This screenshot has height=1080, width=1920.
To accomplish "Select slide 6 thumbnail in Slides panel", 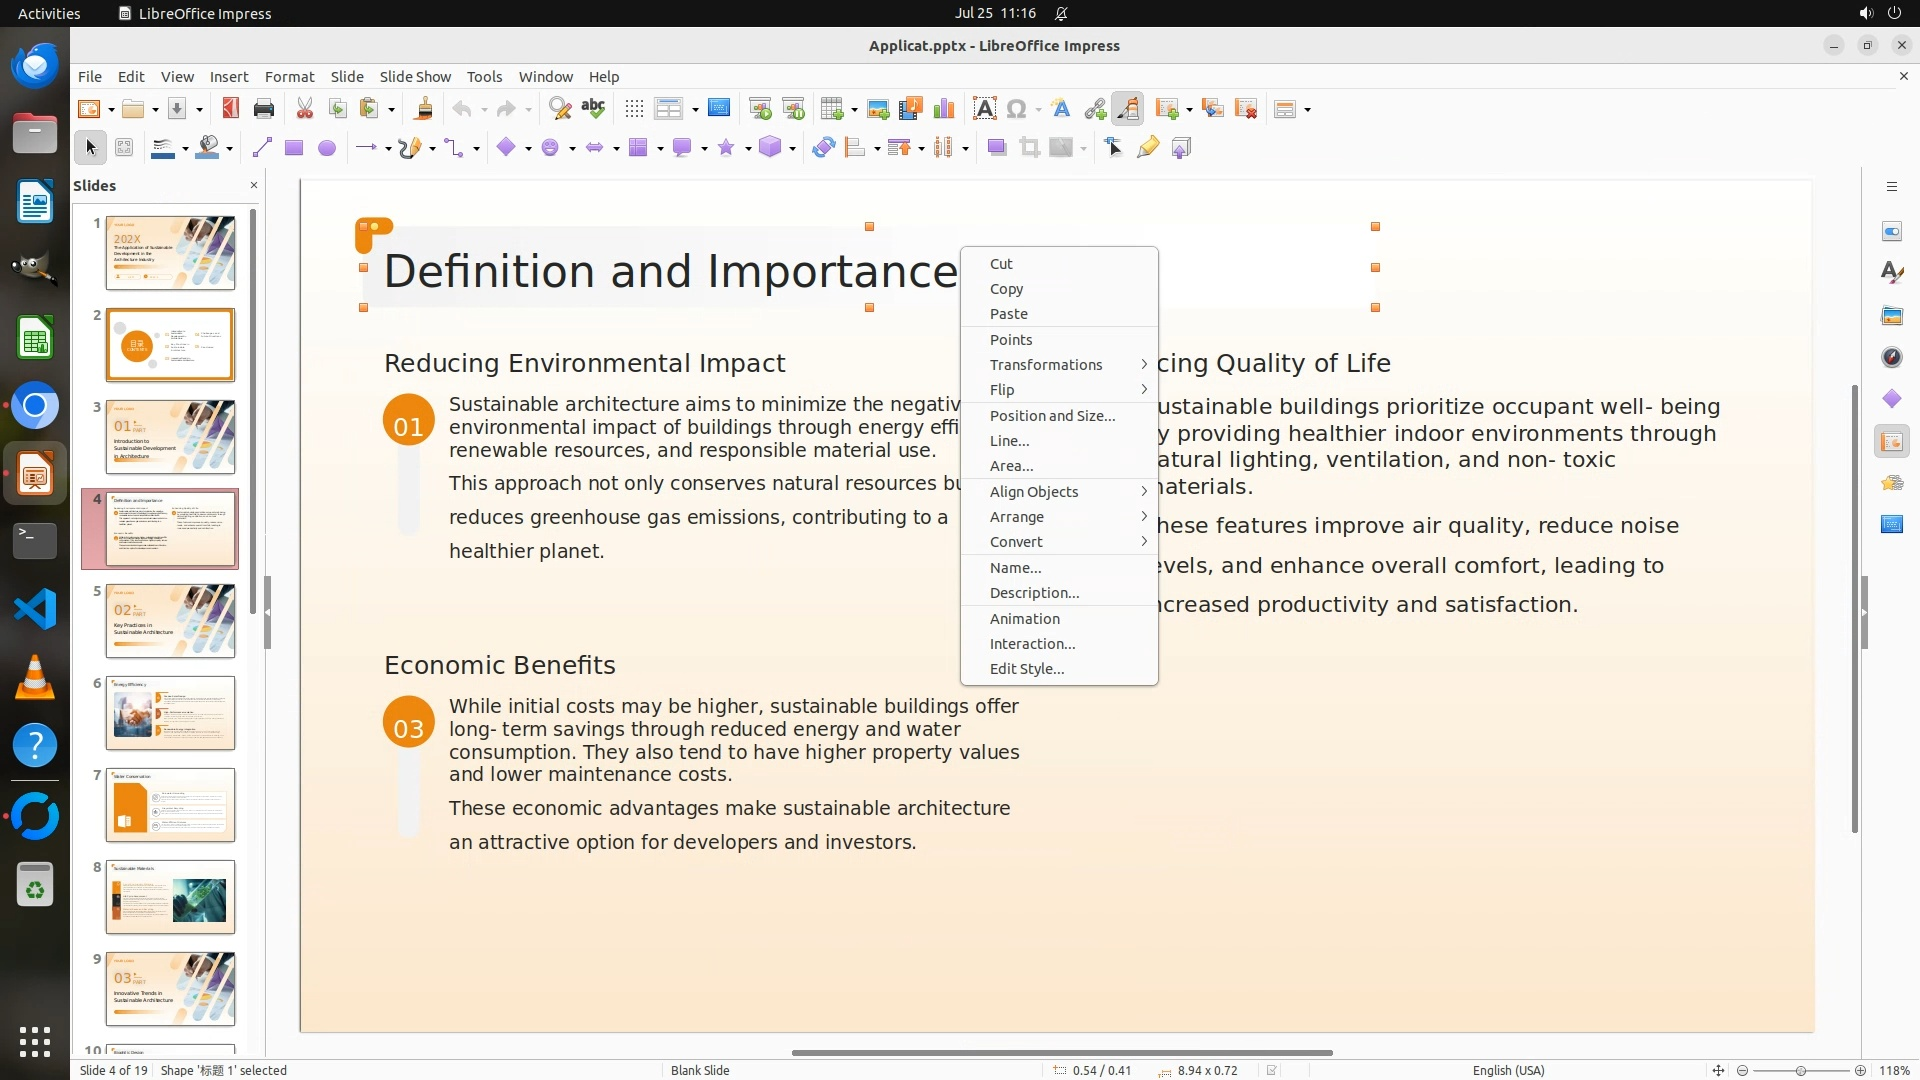I will (170, 713).
